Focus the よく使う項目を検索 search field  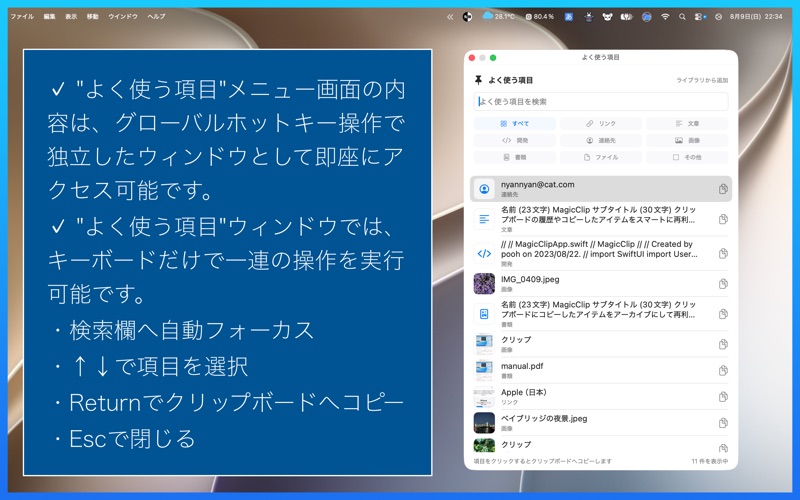pos(601,102)
